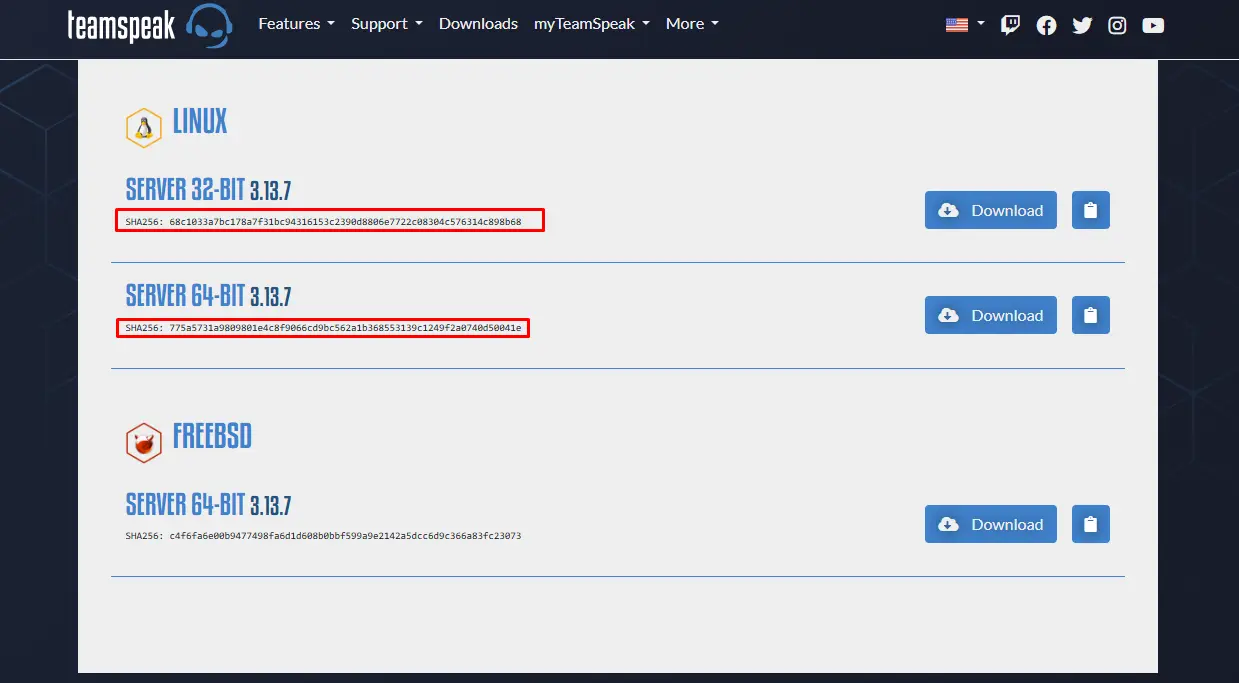1239x683 pixels.
Task: Go to Downloads in navigation bar
Action: coord(478,24)
